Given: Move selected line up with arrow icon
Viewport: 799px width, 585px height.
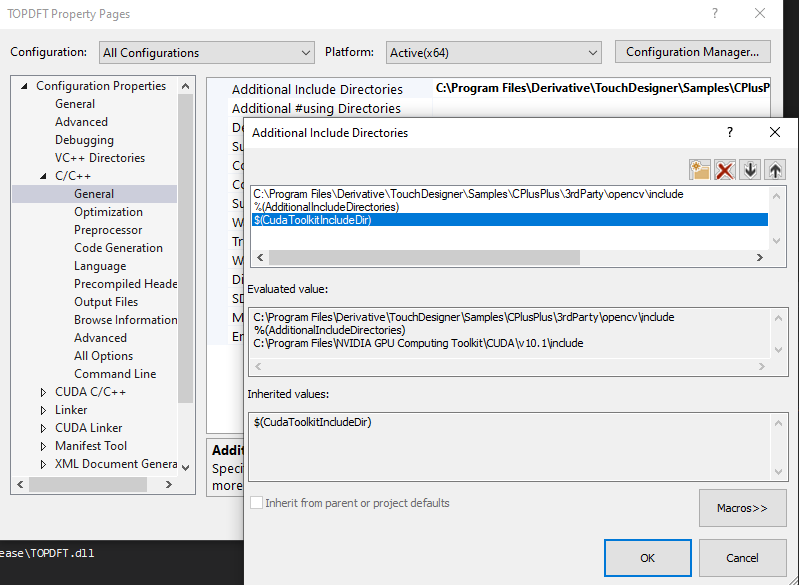Looking at the screenshot, I should [775, 170].
